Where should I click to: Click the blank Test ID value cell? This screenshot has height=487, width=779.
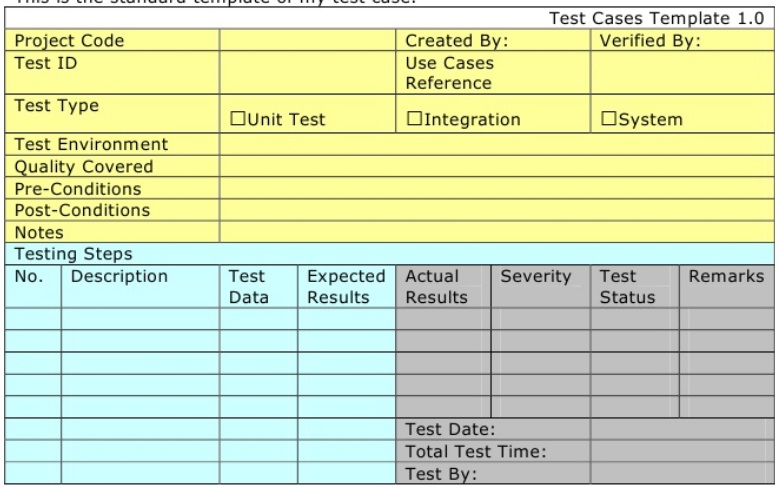point(309,72)
